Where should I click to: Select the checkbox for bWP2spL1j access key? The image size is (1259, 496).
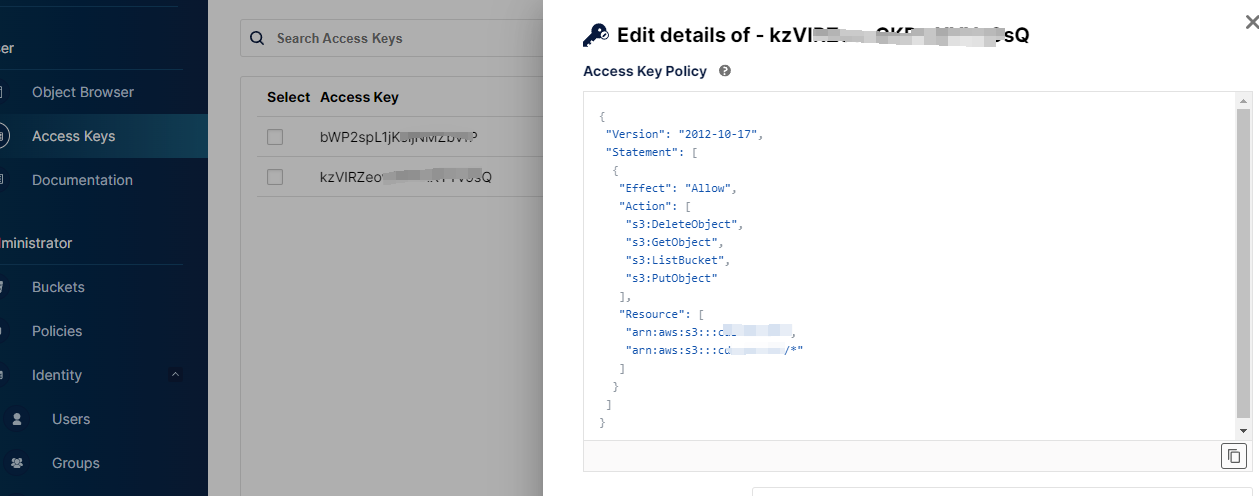click(x=275, y=137)
